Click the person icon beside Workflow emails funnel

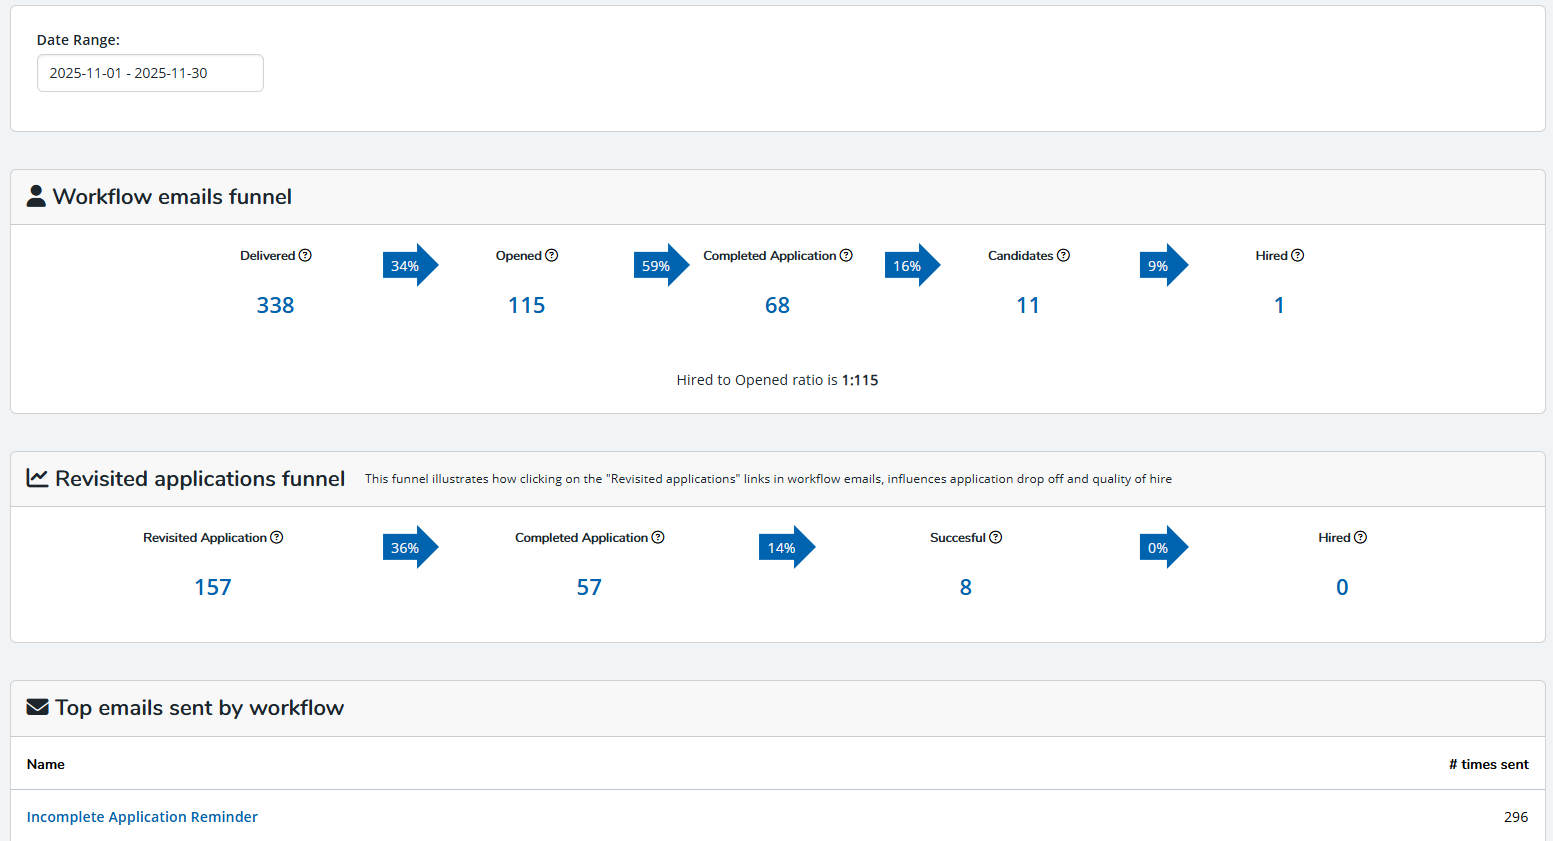click(x=36, y=196)
